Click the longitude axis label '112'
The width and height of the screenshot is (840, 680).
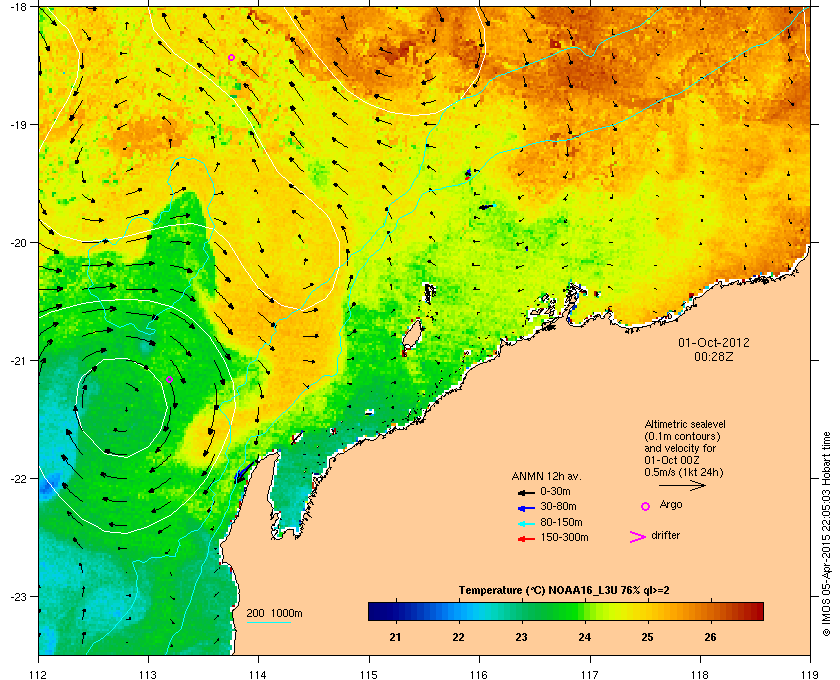click(39, 675)
